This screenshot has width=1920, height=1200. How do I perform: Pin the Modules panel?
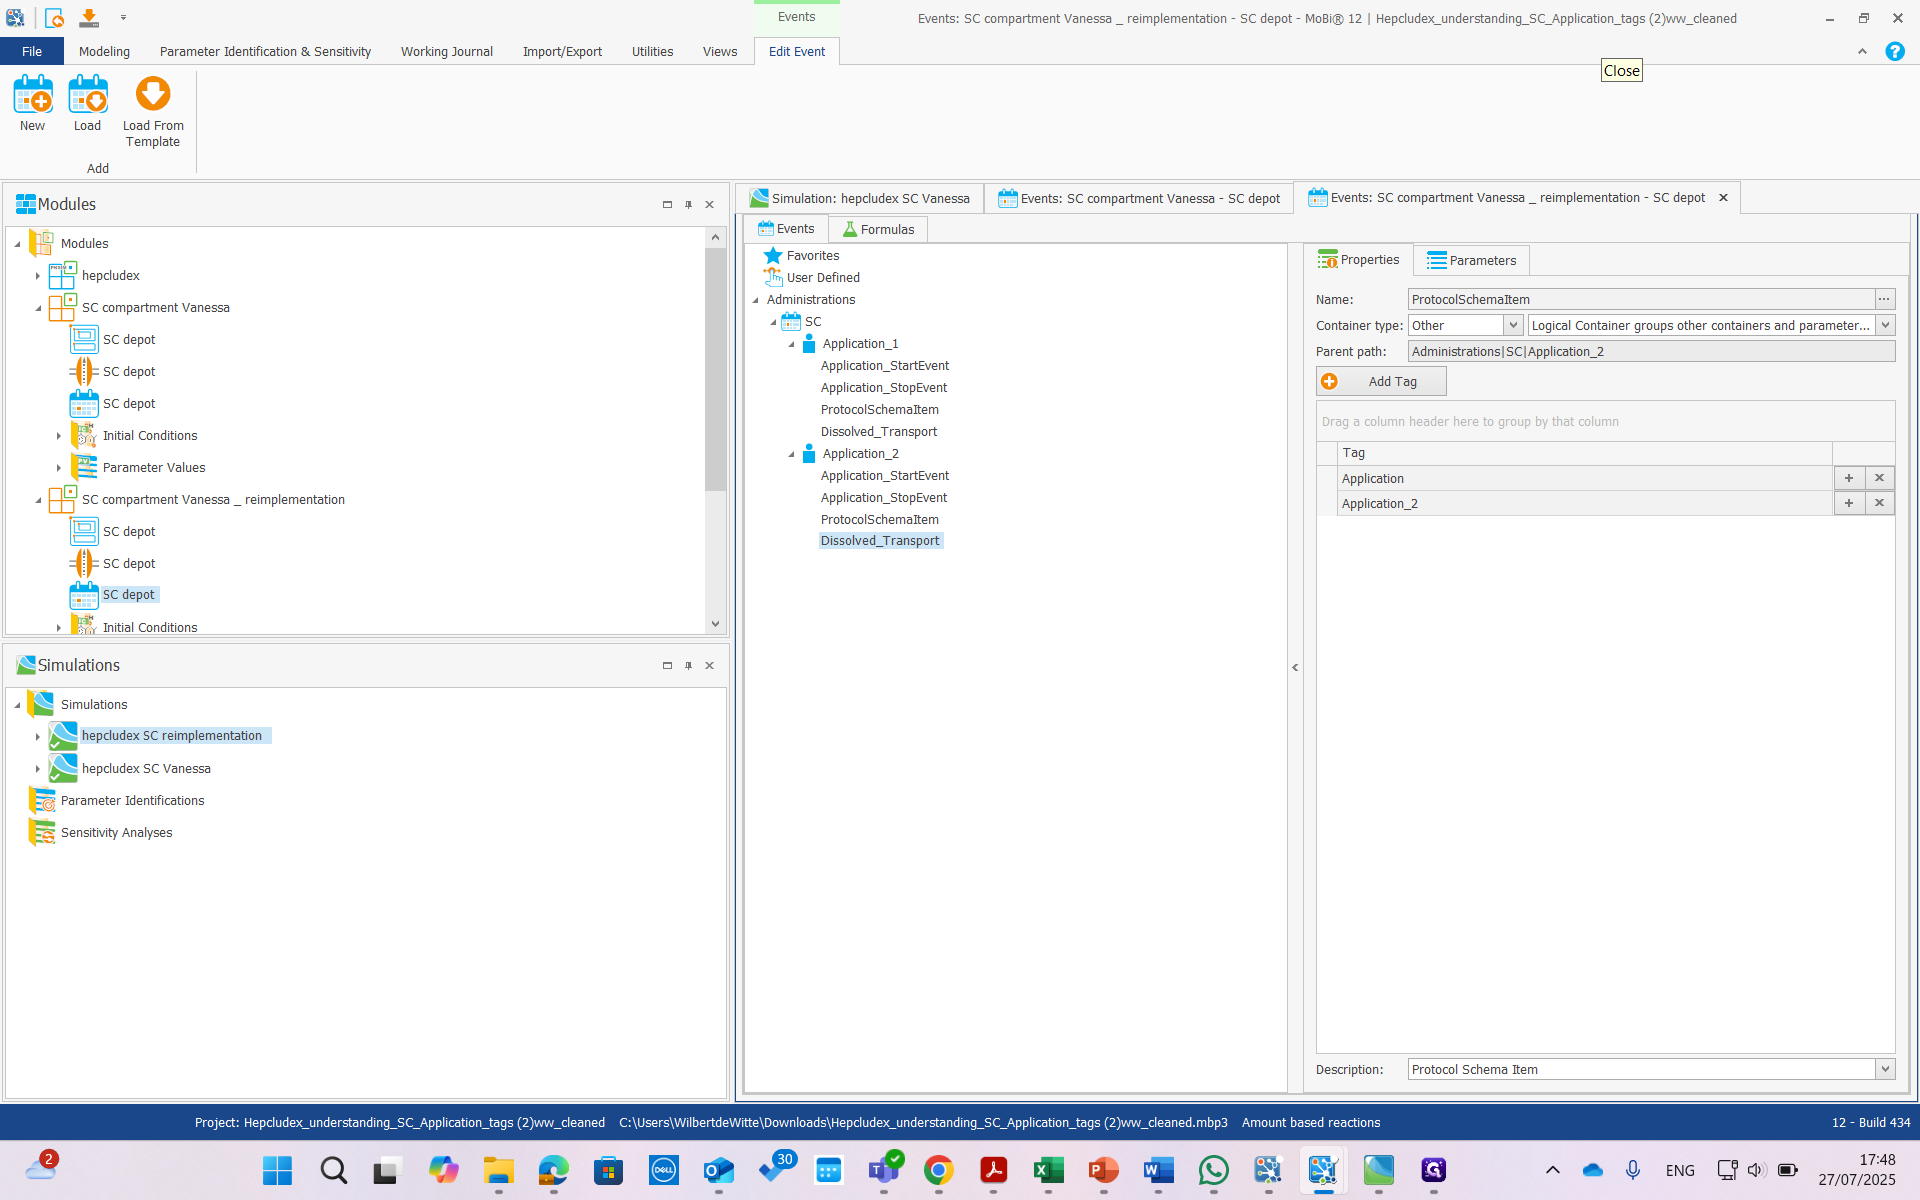point(688,204)
